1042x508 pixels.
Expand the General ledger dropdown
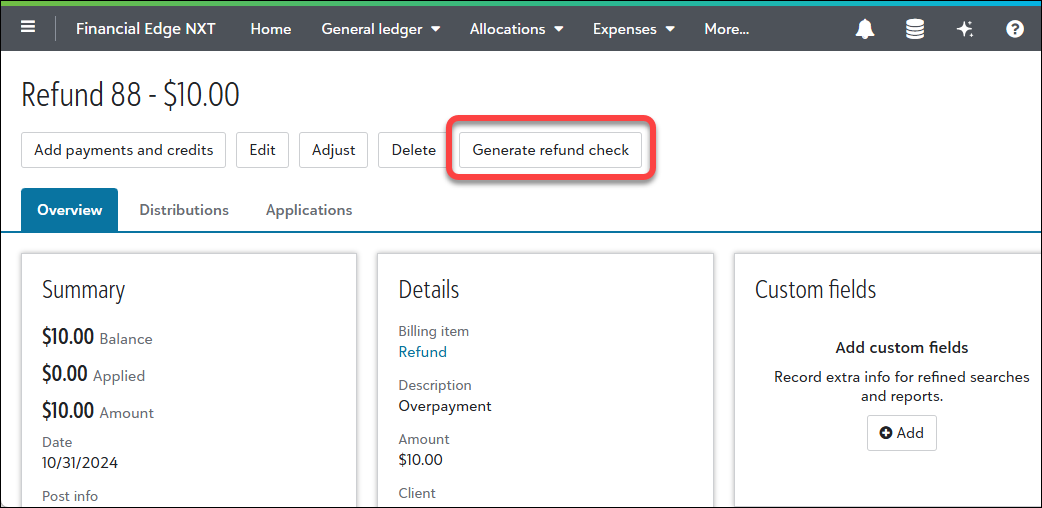pyautogui.click(x=381, y=29)
